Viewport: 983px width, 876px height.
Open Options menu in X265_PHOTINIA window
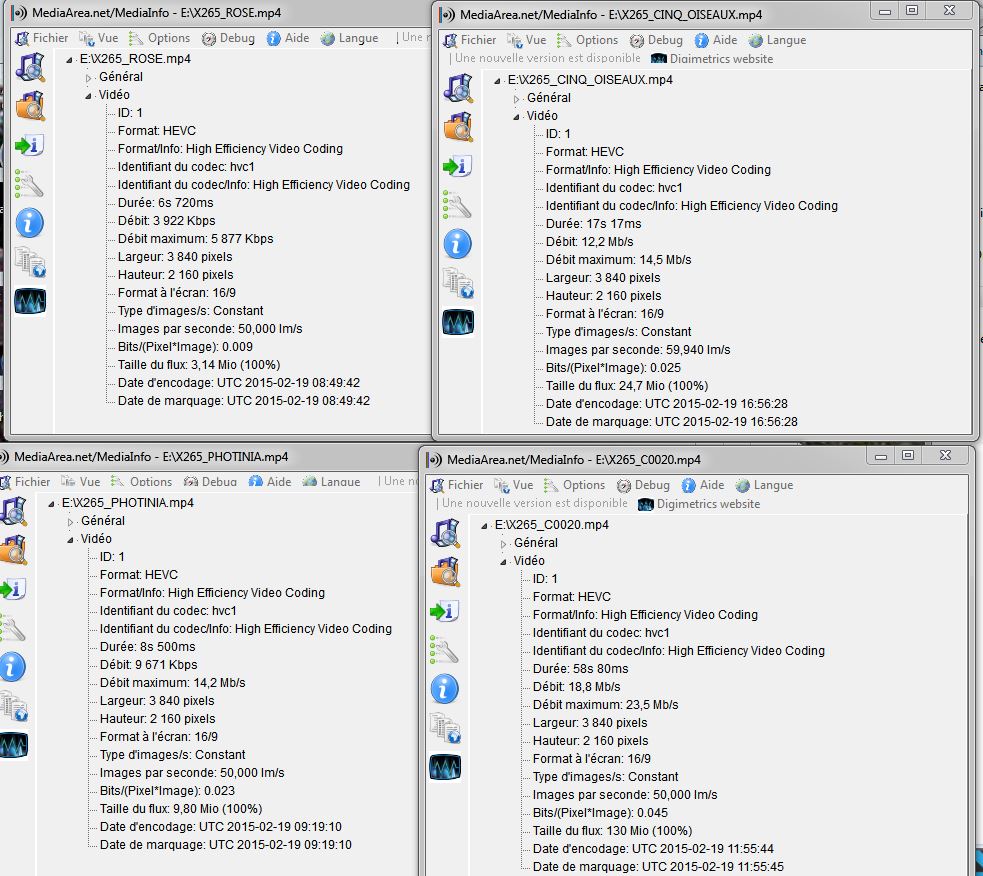(142, 482)
